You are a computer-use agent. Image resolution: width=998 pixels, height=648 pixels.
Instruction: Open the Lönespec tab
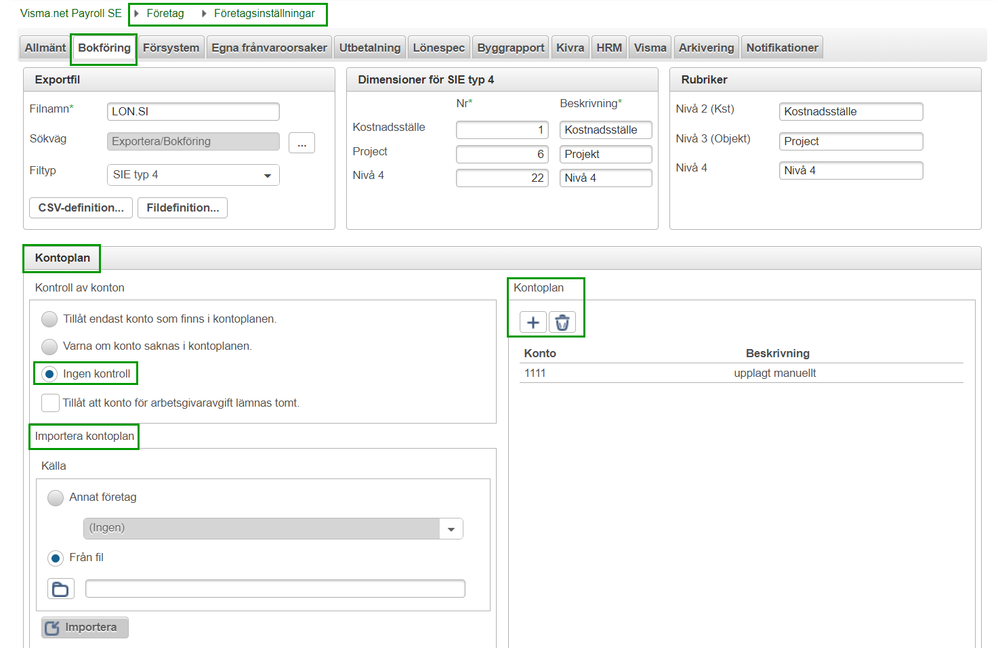(438, 47)
